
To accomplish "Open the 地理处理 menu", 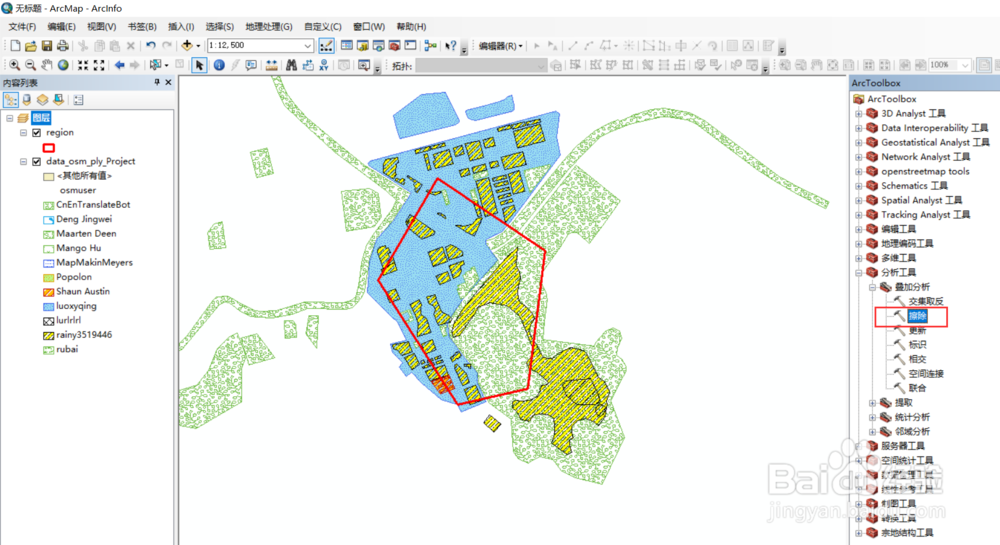I will coord(268,27).
